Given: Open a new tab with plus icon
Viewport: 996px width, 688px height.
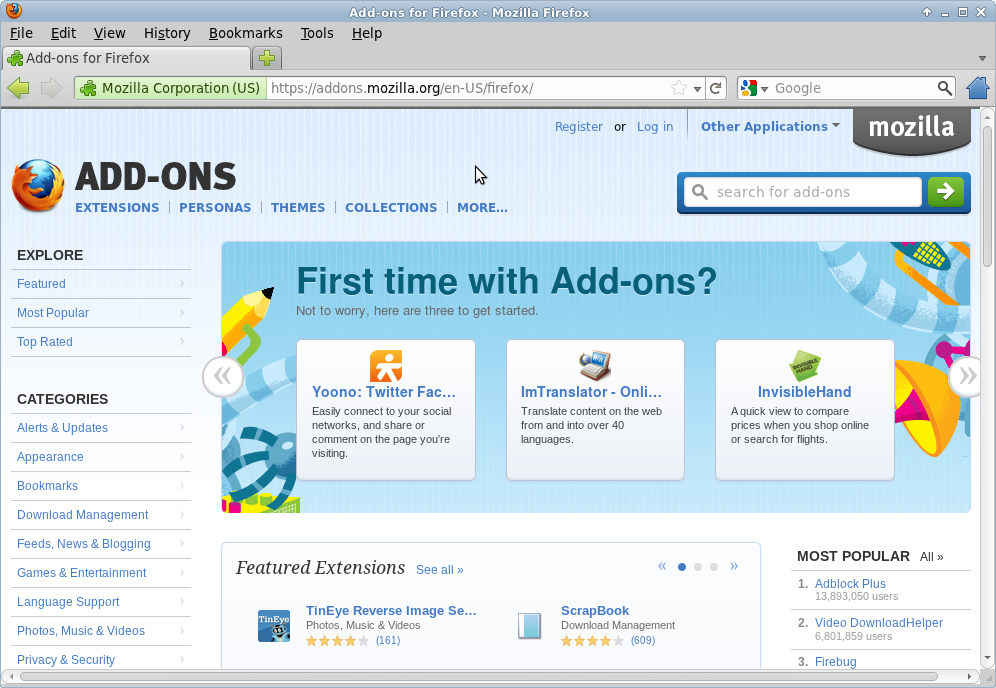Looking at the screenshot, I should pyautogui.click(x=267, y=58).
